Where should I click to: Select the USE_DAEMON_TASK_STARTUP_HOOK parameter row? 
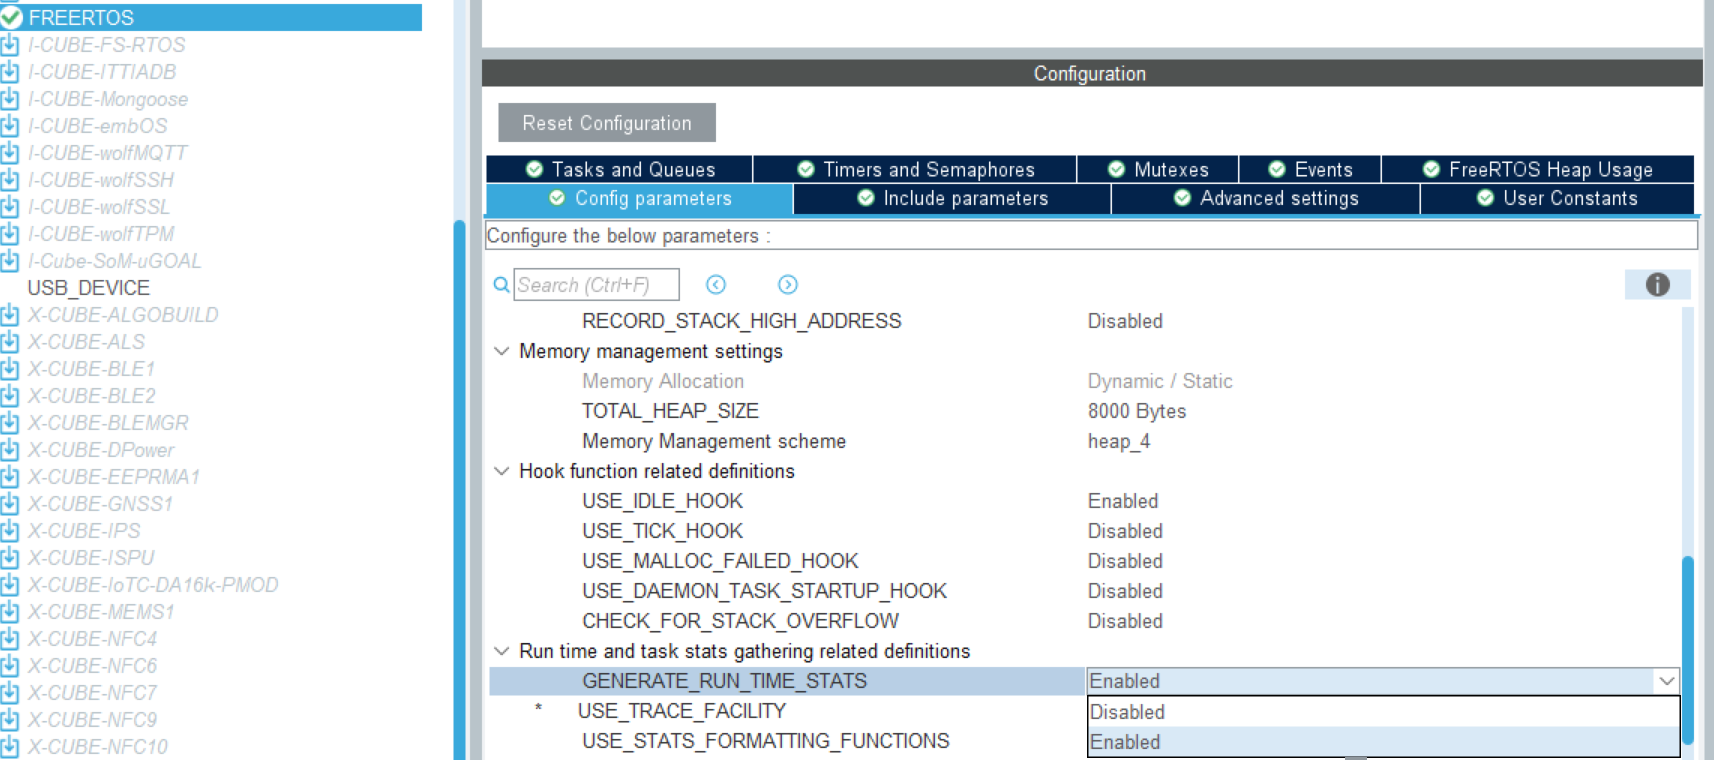(764, 591)
